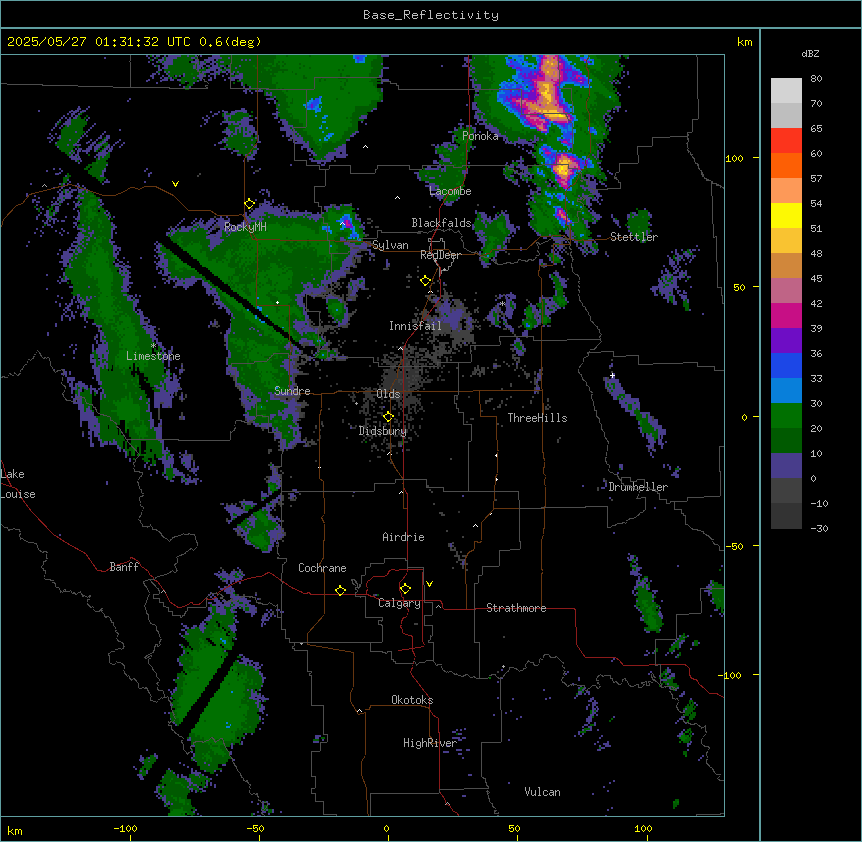Click the yellow diamond marker below Cochrane
The height and width of the screenshot is (842, 862).
click(340, 590)
